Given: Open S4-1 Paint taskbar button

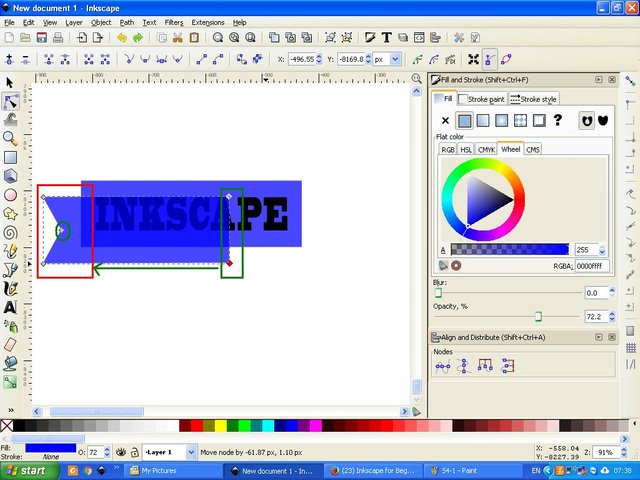Looking at the screenshot, I should point(473,471).
